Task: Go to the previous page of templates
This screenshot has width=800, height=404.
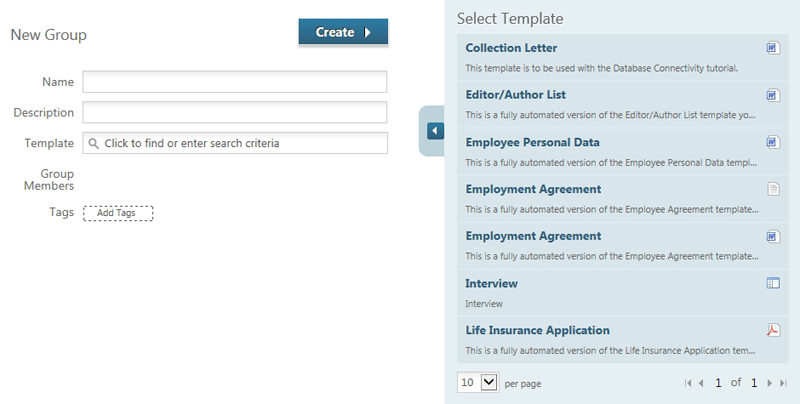Action: pos(701,383)
